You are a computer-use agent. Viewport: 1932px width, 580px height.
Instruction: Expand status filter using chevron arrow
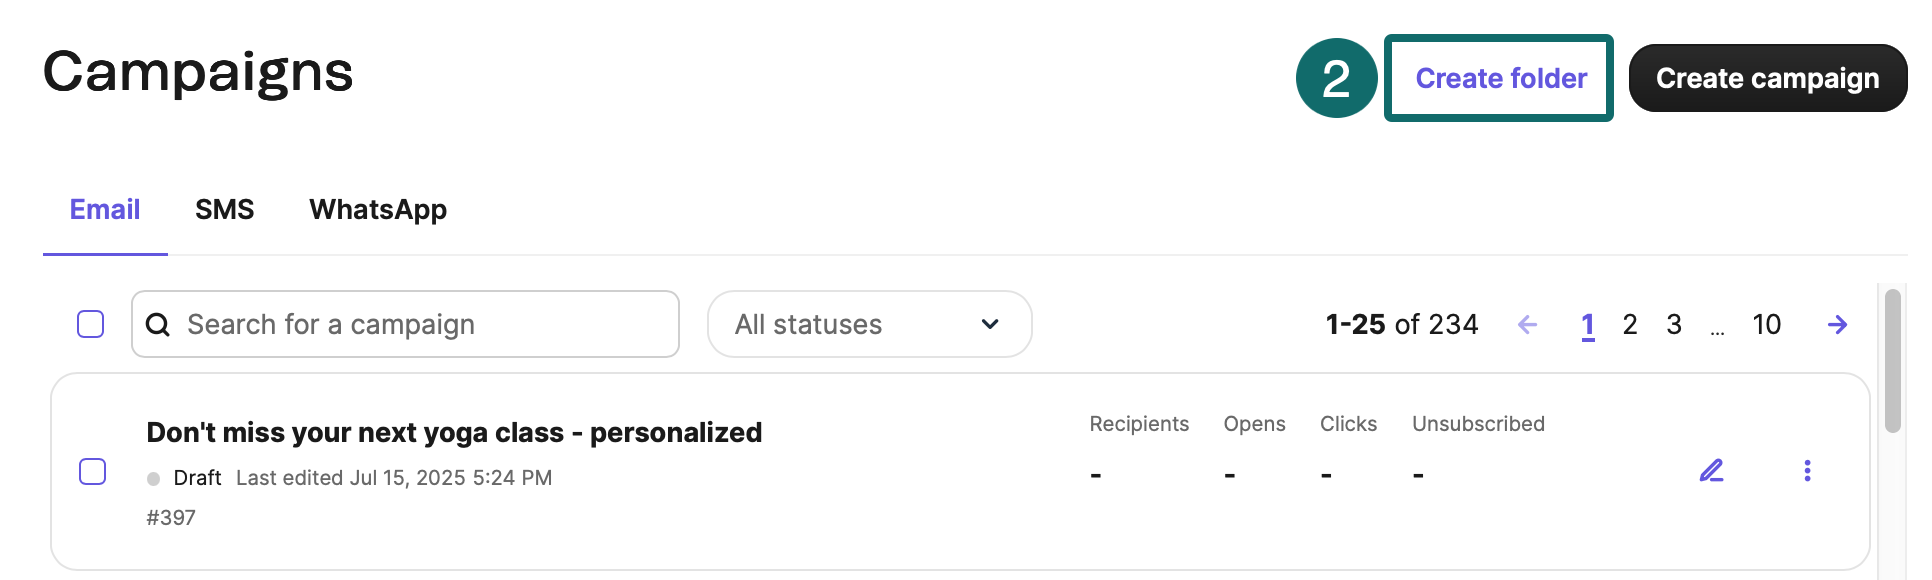pyautogui.click(x=990, y=324)
